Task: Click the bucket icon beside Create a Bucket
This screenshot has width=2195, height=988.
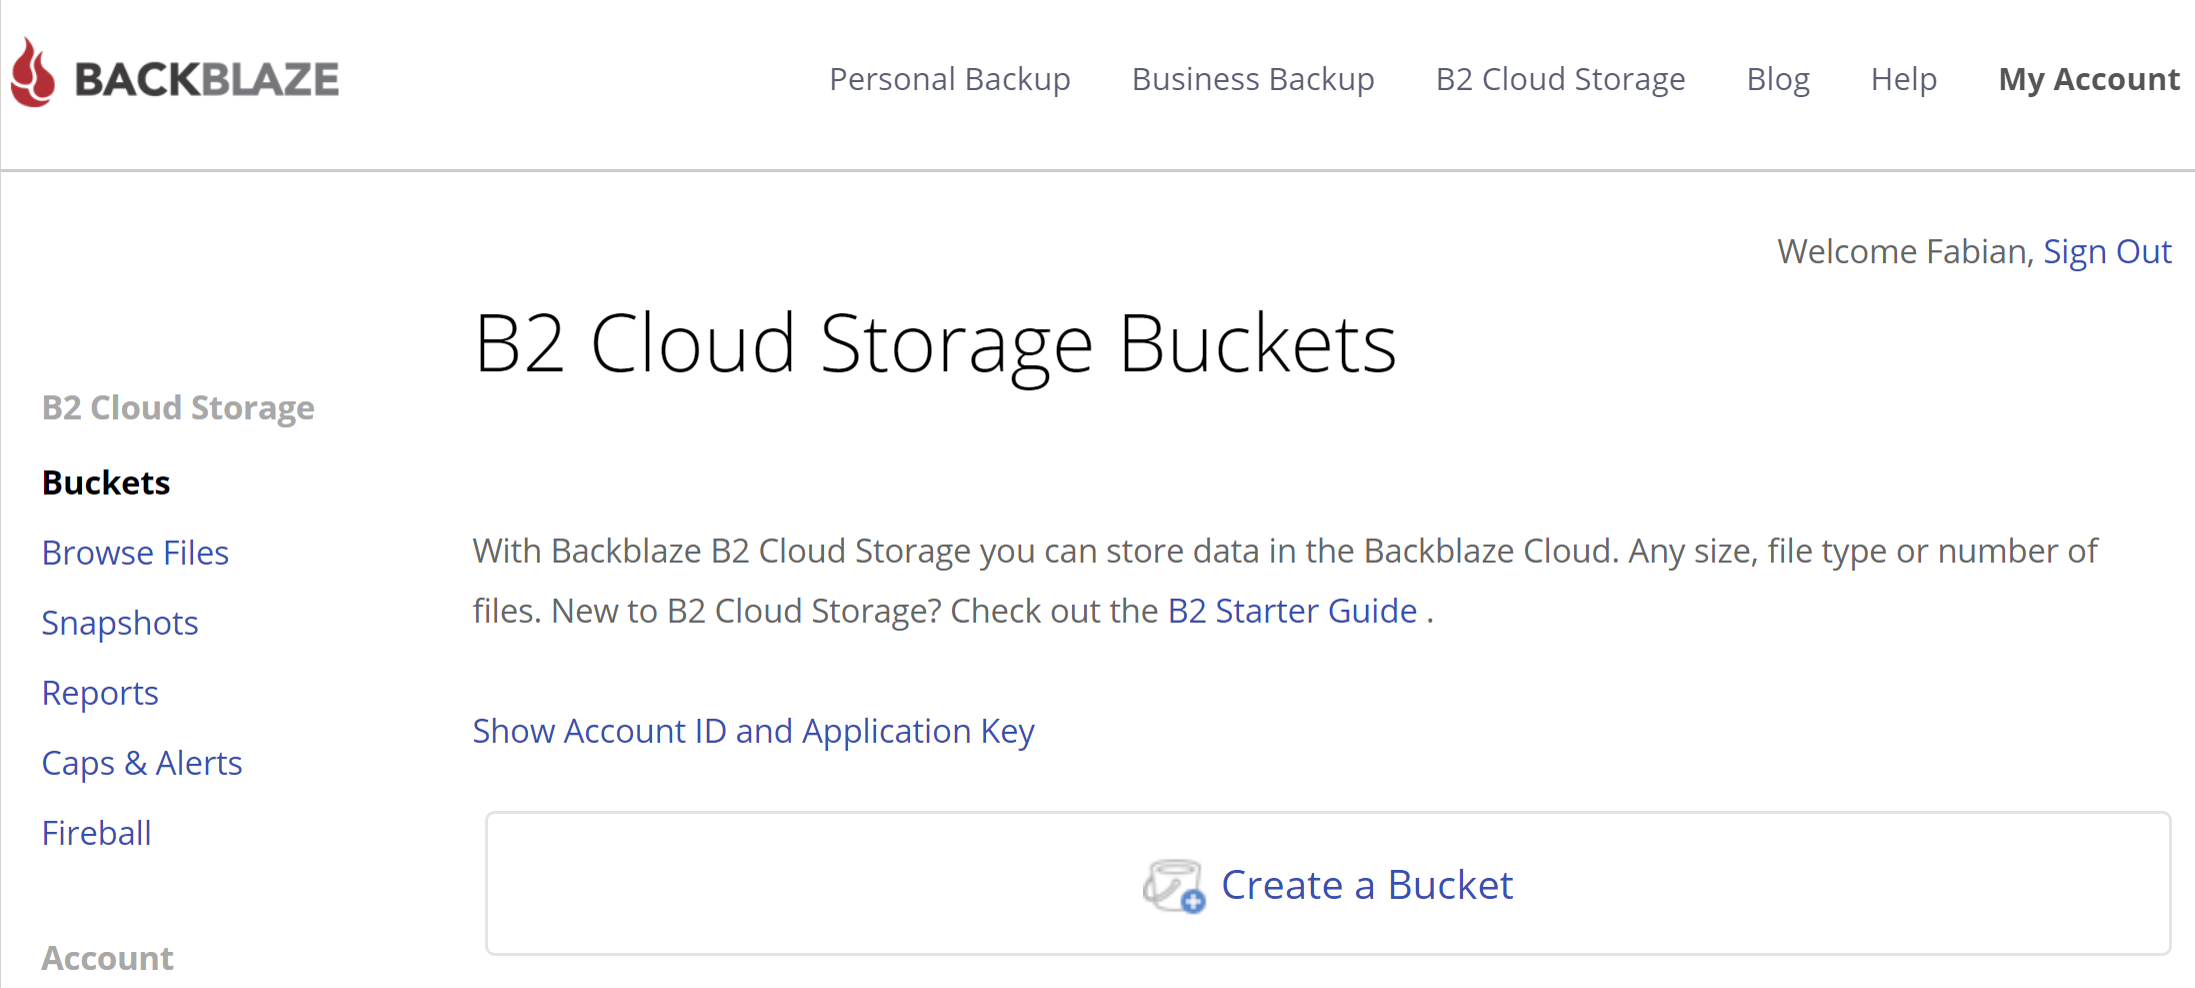Action: click(1174, 885)
